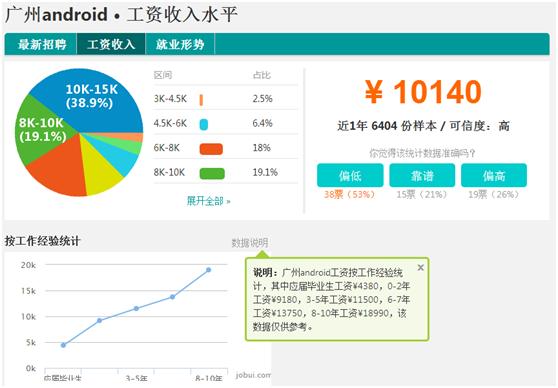Click the 应届毕业生 point on line chart
This screenshot has height=388, width=558.
[63, 345]
